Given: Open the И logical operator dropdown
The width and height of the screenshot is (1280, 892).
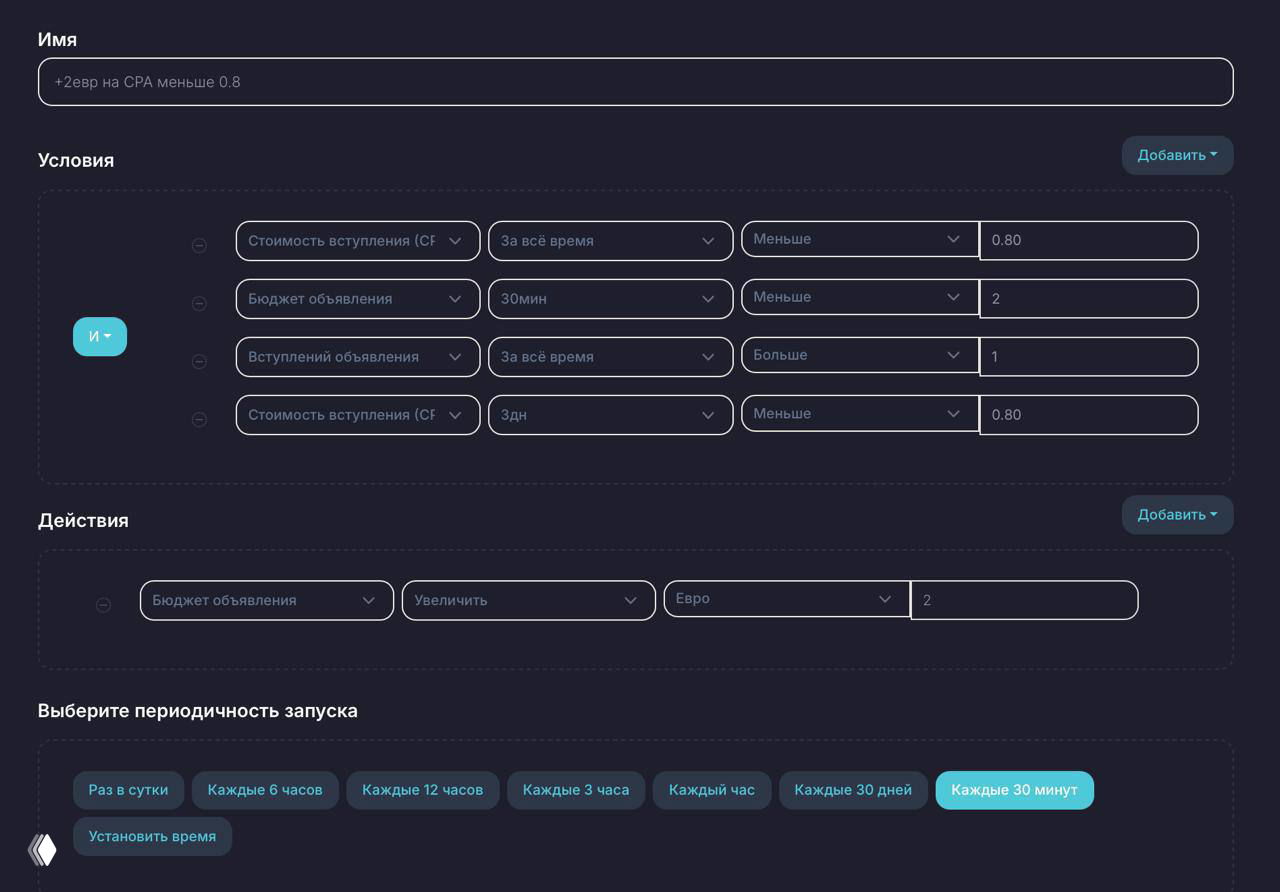Looking at the screenshot, I should pos(100,337).
